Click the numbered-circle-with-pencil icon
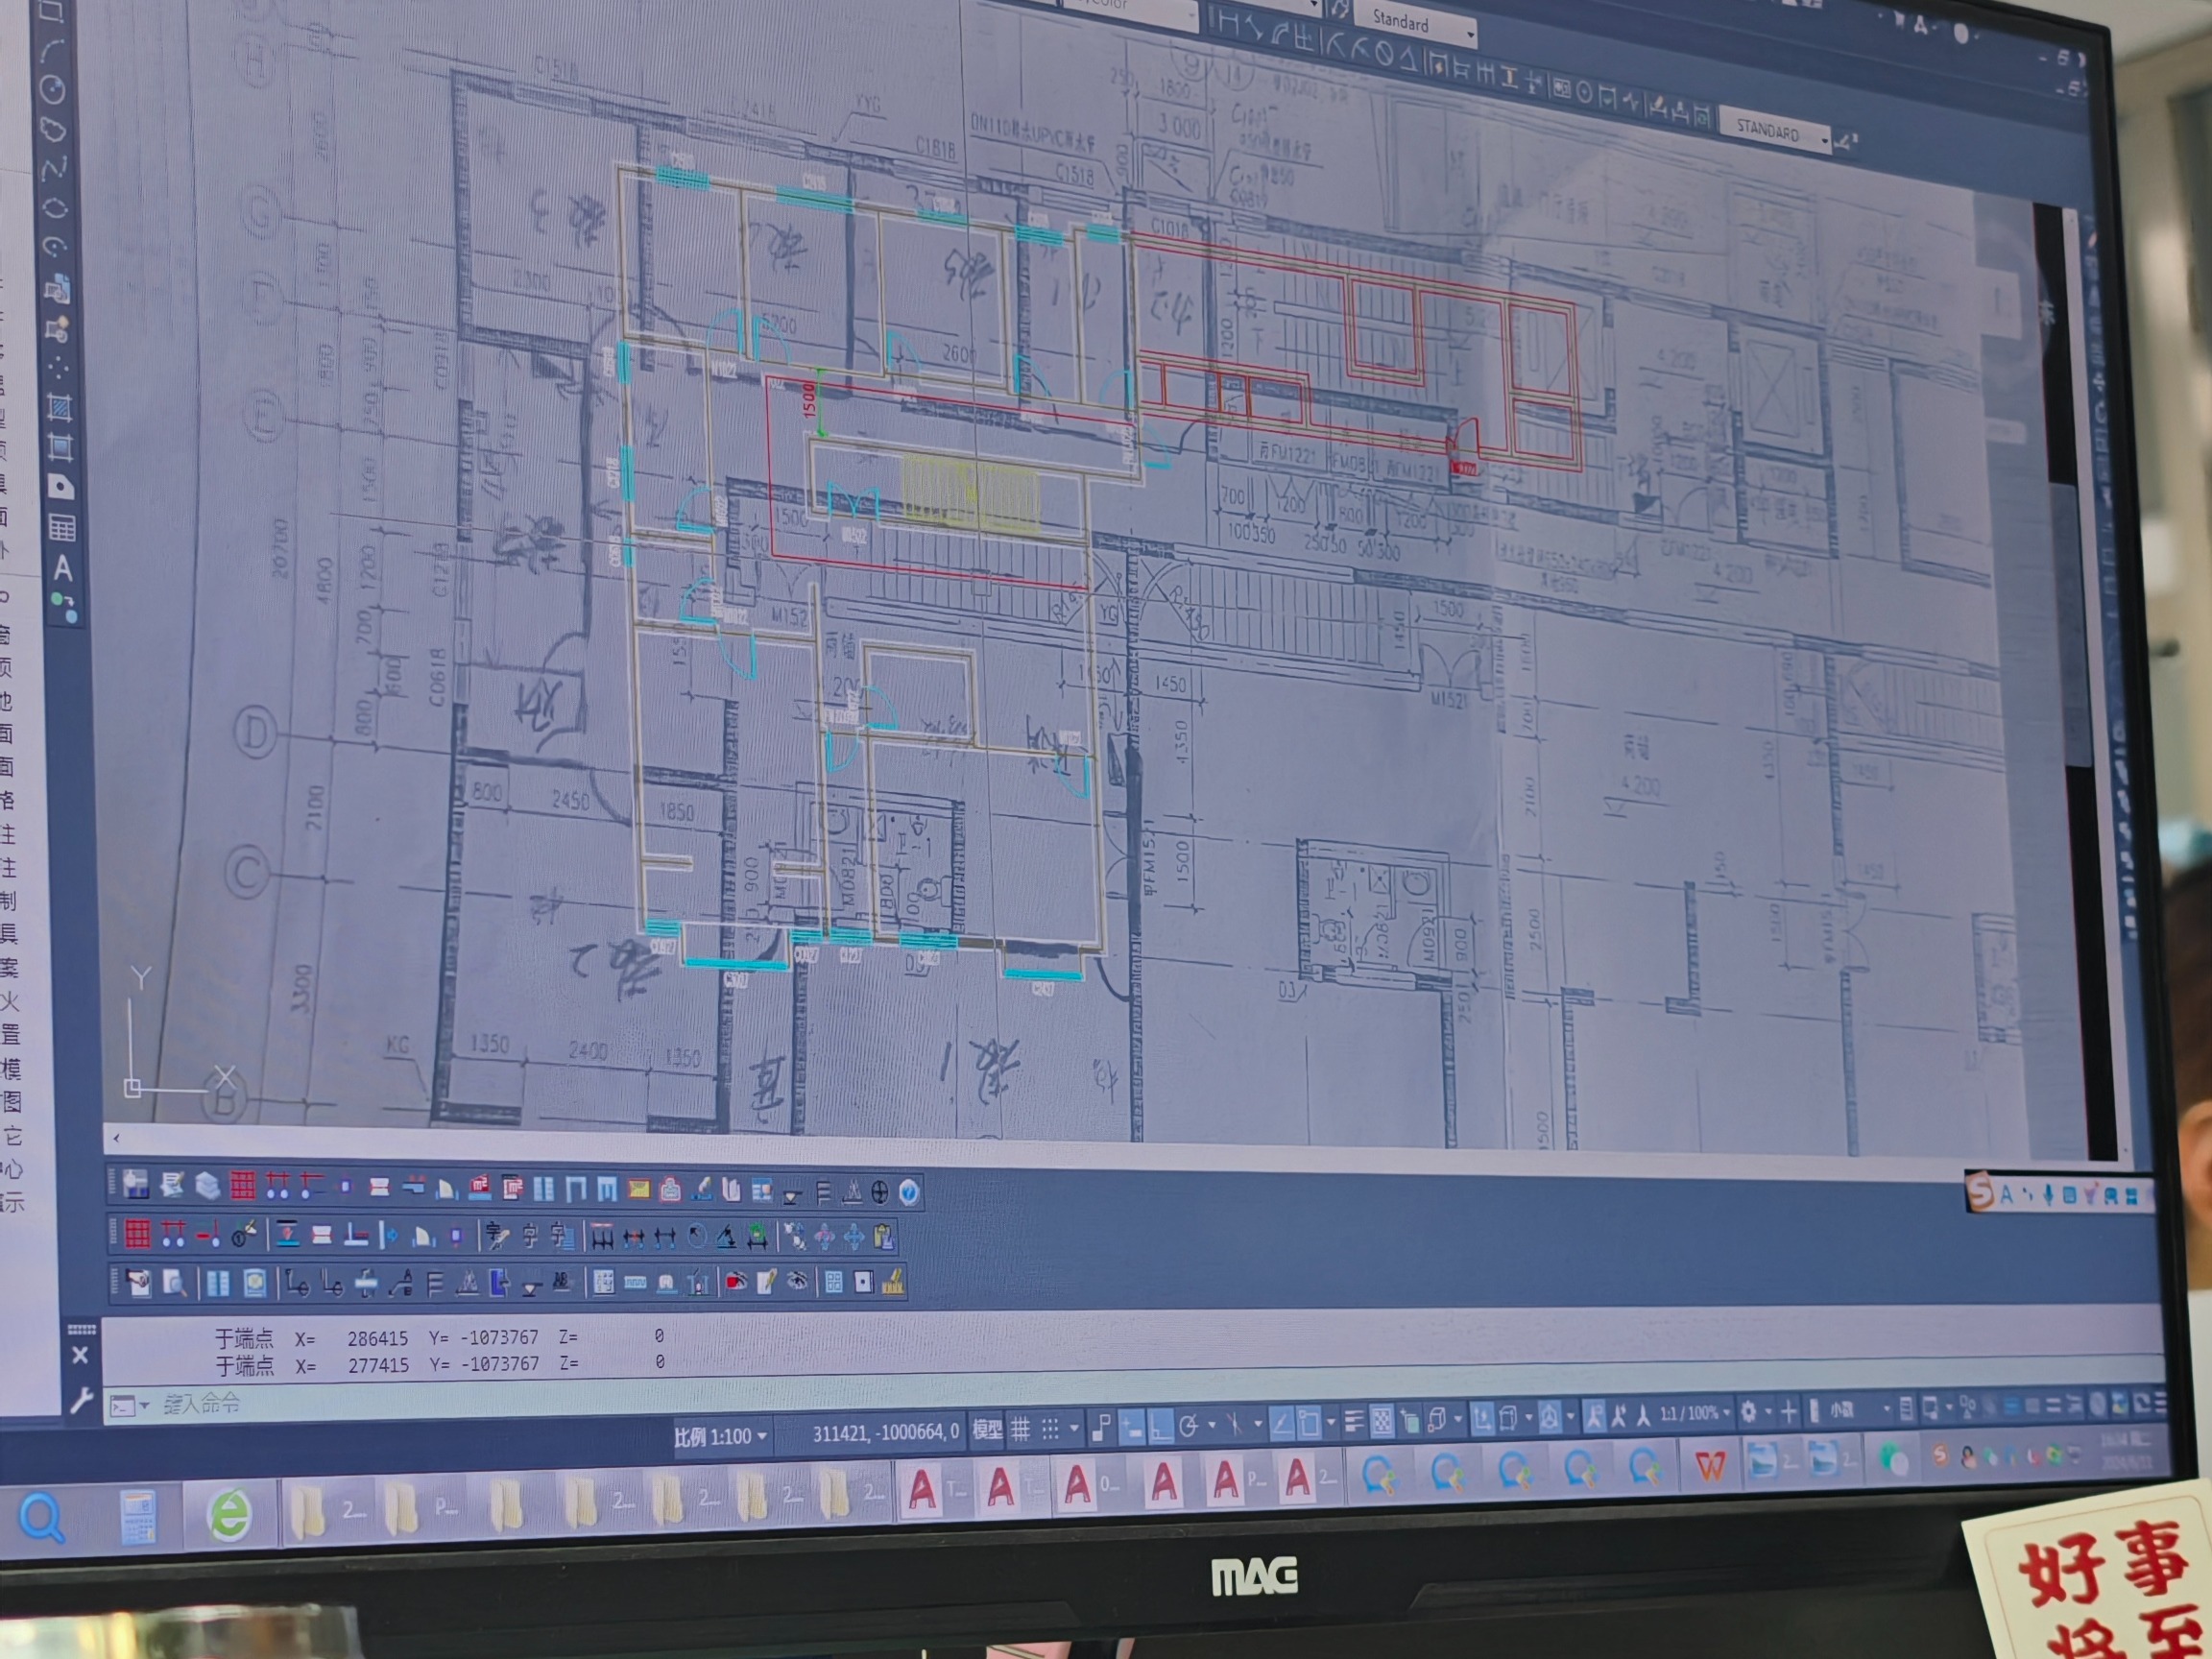The width and height of the screenshot is (2212, 1659). click(x=245, y=1235)
